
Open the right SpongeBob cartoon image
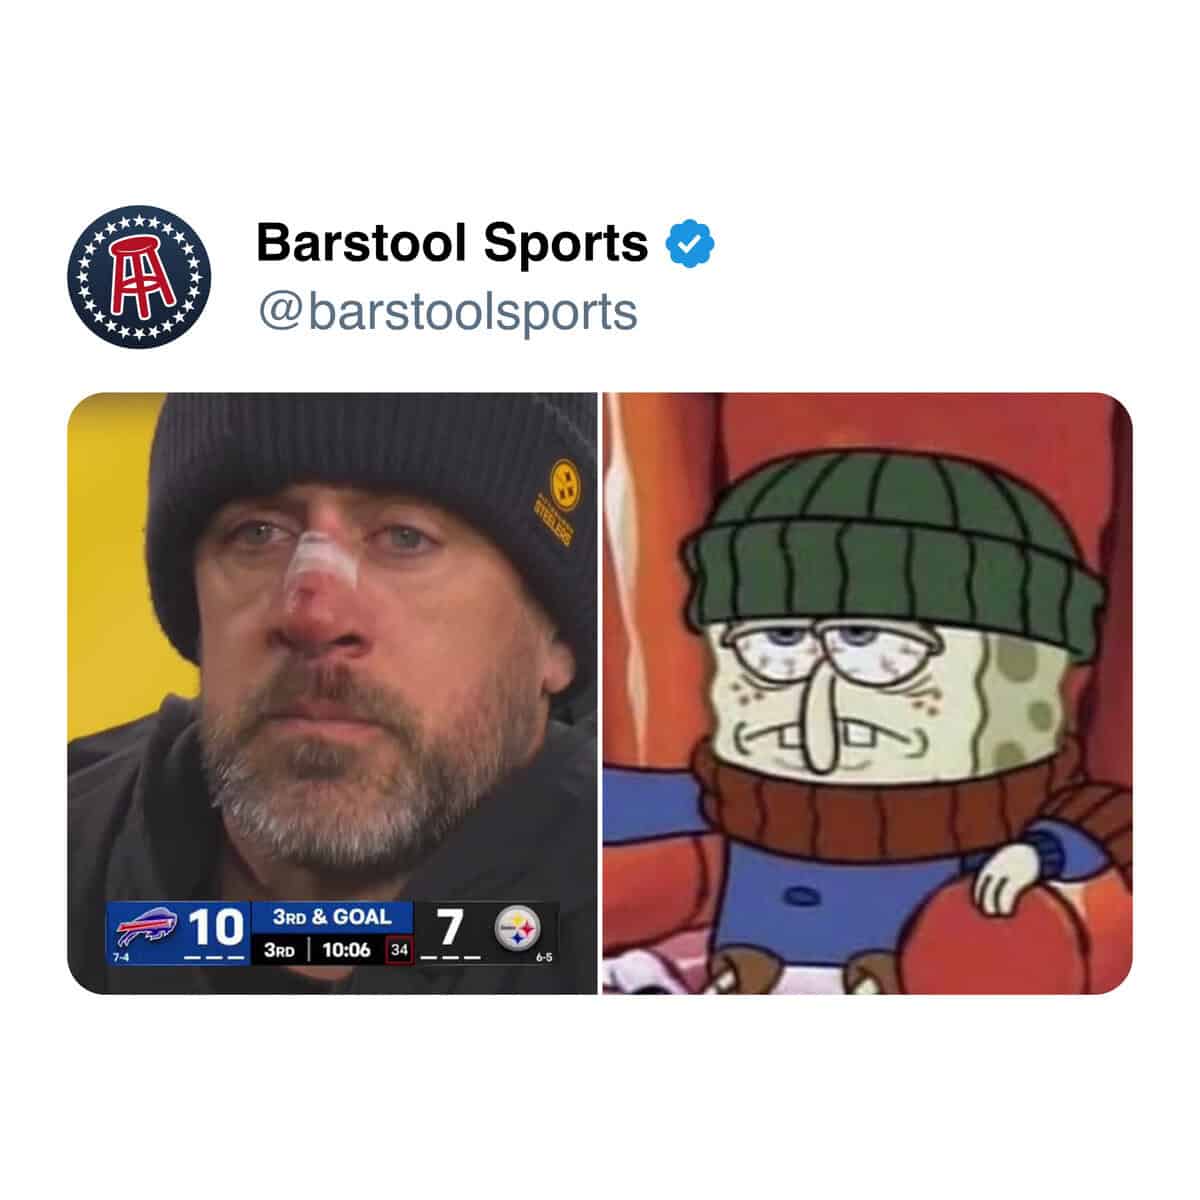pos(868,693)
